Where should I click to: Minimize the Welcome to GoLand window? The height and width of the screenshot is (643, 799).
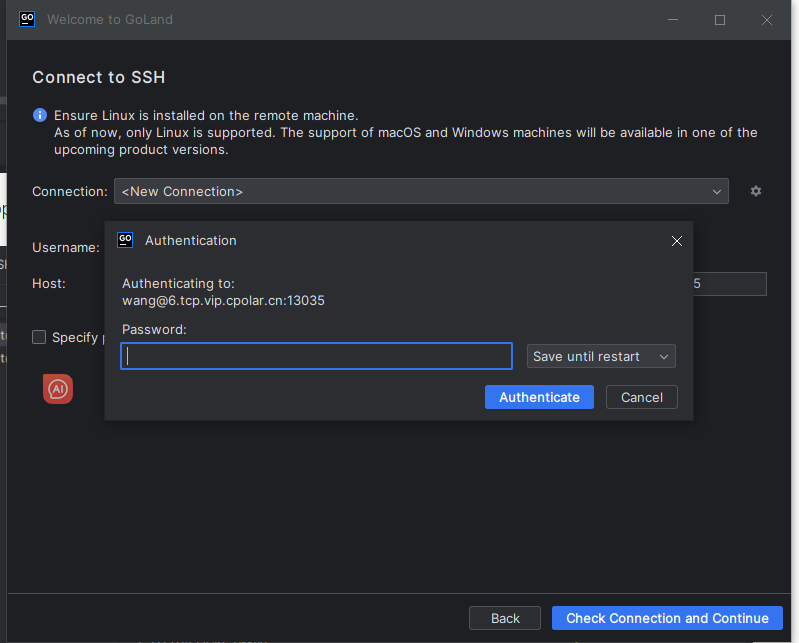[x=672, y=20]
